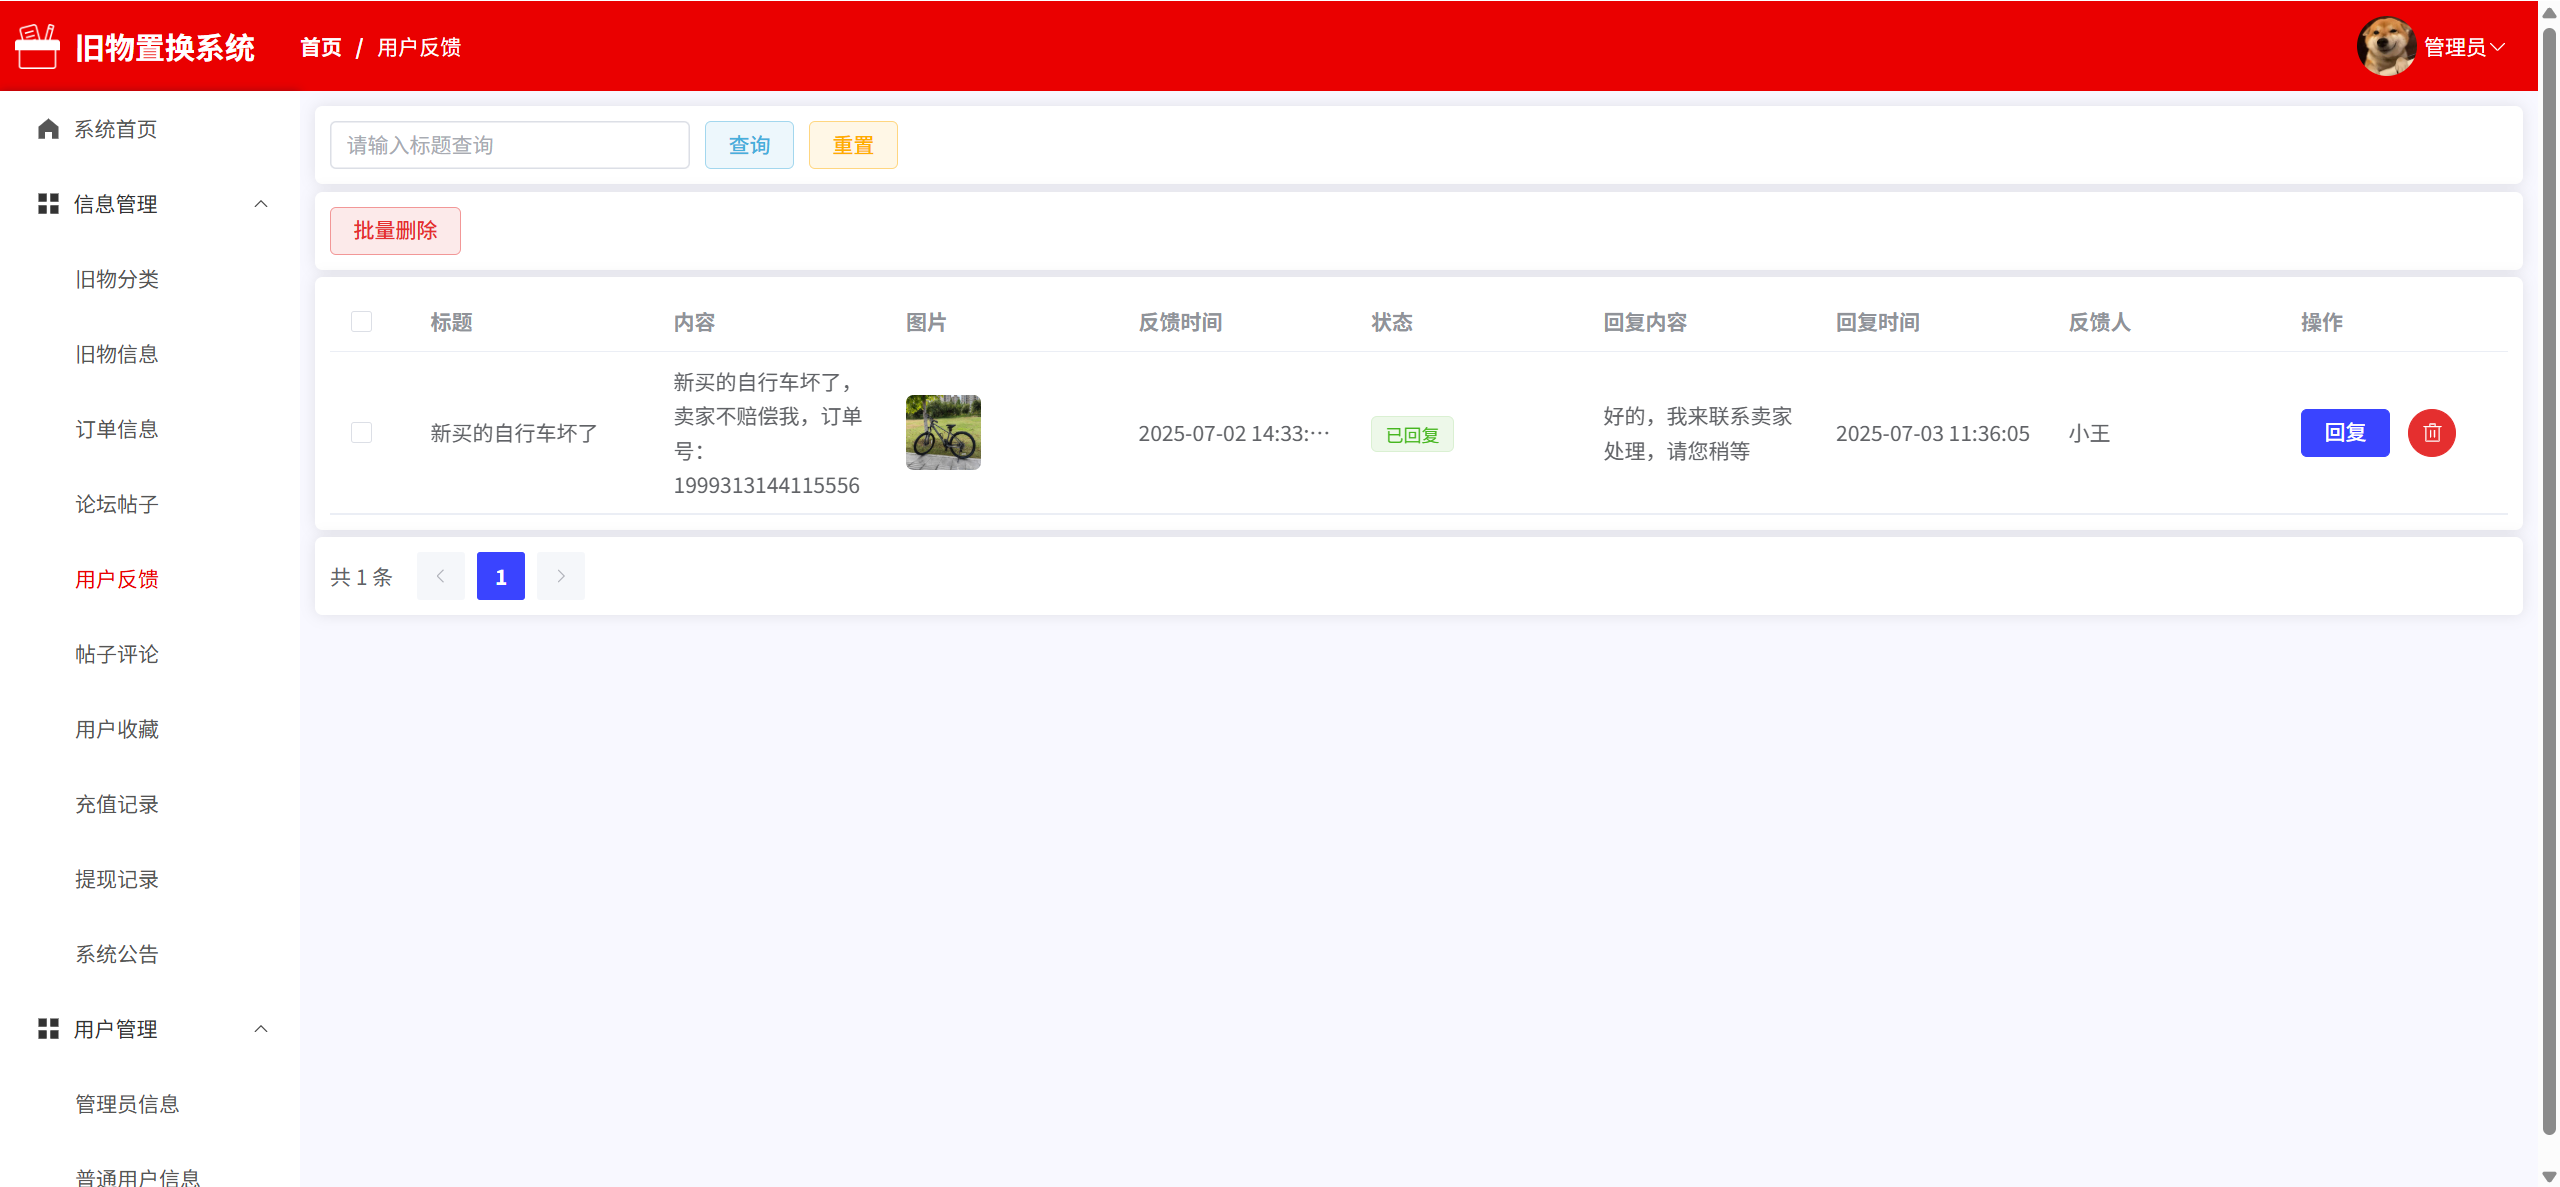
Task: Open 订单信息 in the sidebar
Action: [117, 429]
